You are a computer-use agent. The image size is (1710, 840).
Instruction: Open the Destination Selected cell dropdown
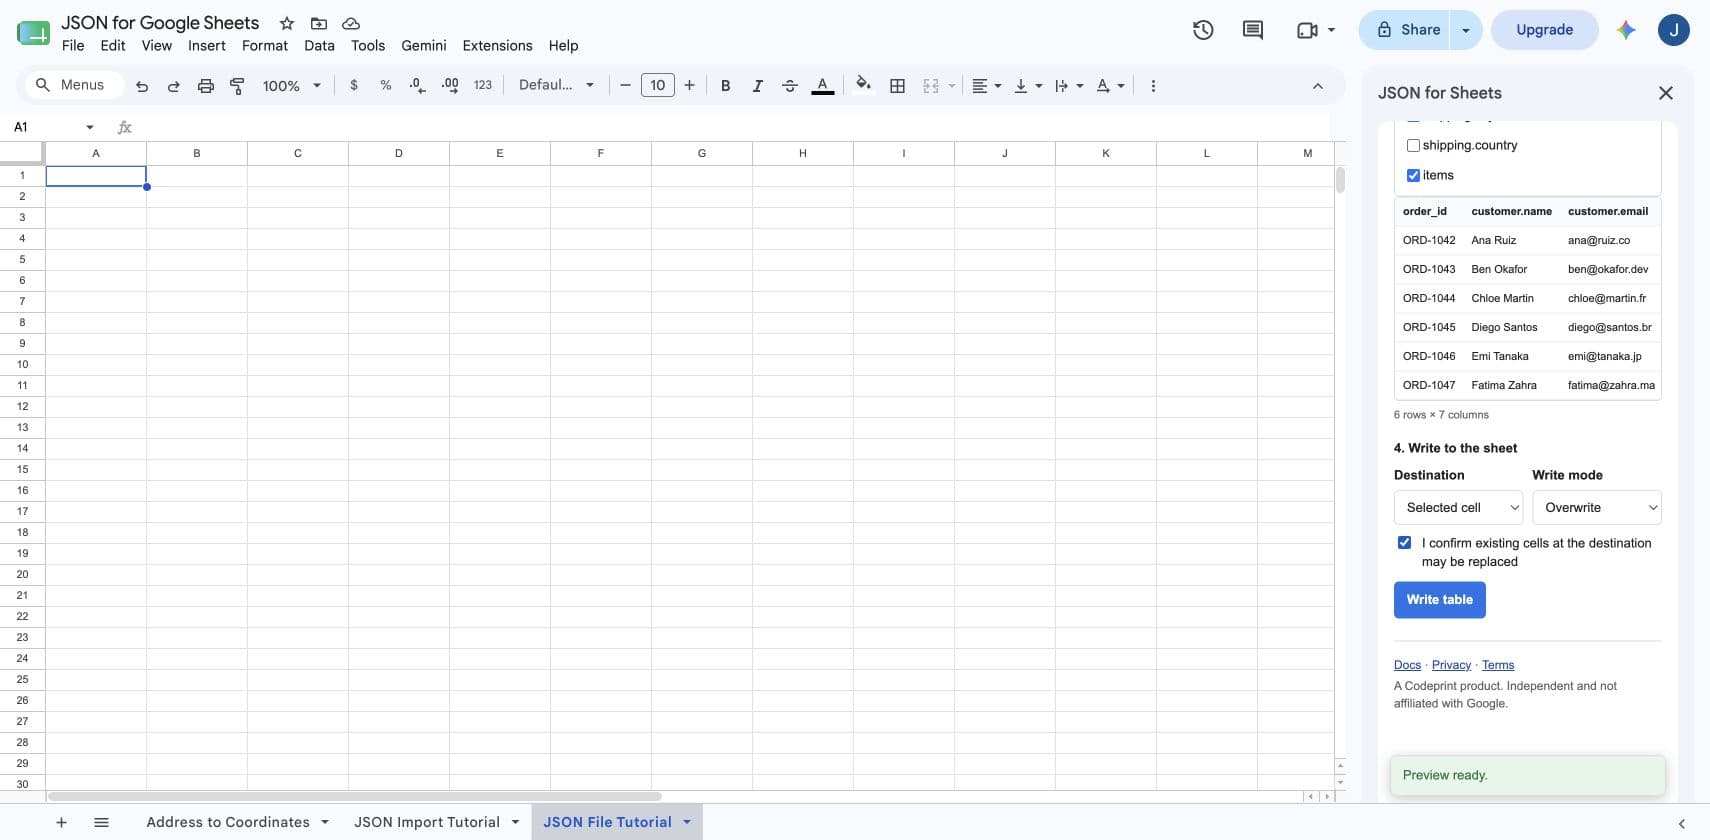(1458, 507)
